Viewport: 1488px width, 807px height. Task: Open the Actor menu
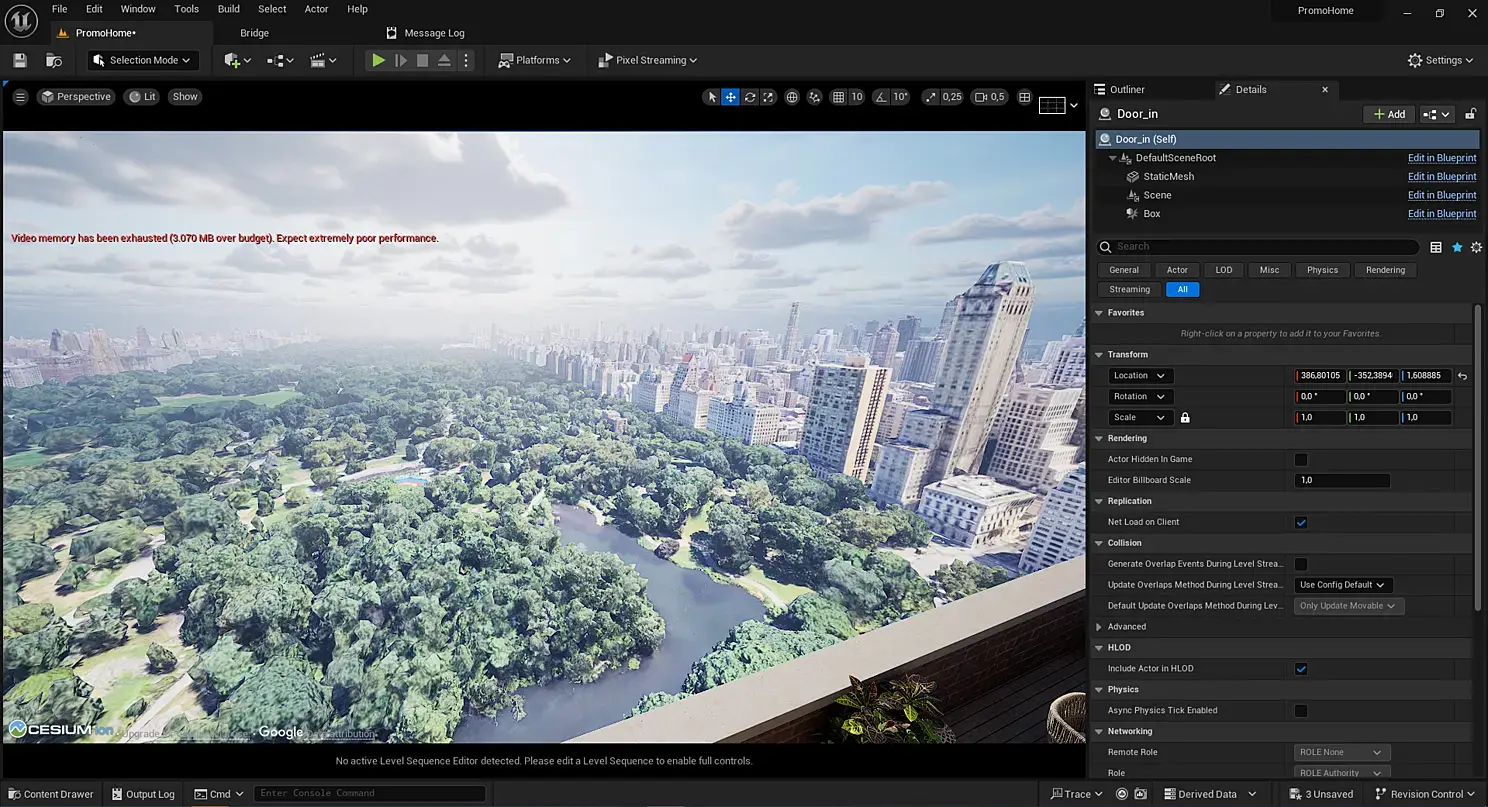click(316, 9)
